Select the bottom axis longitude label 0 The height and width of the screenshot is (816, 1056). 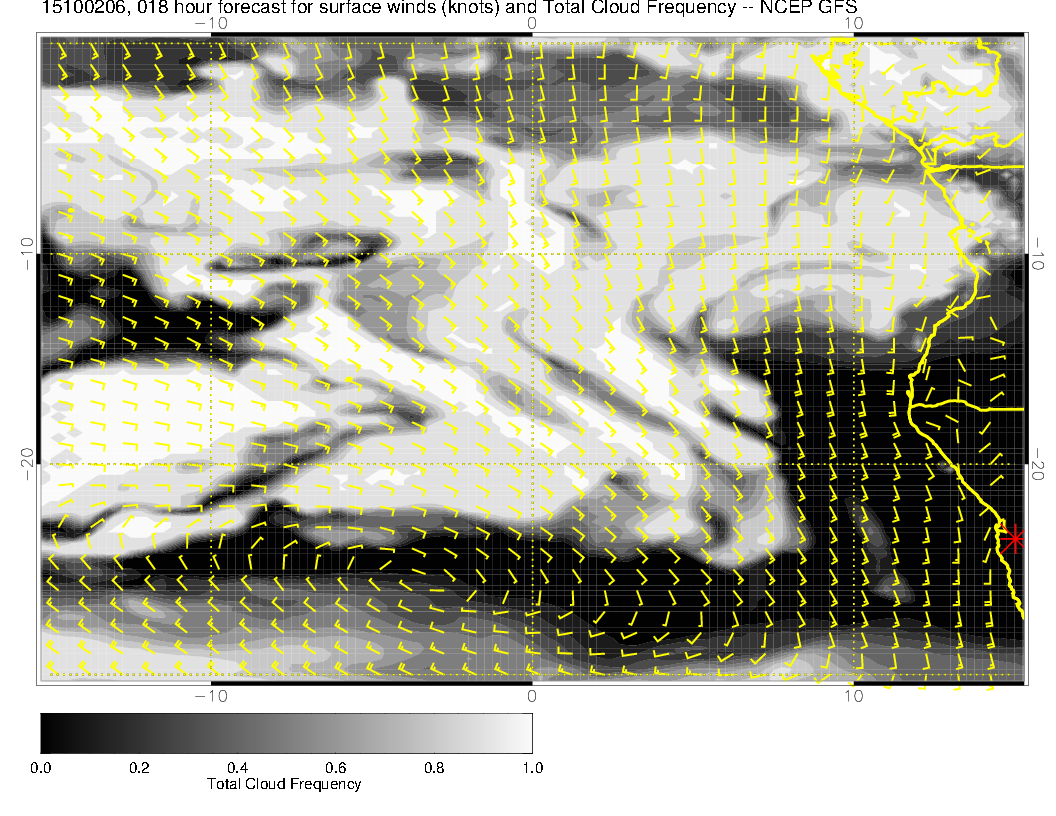click(532, 695)
